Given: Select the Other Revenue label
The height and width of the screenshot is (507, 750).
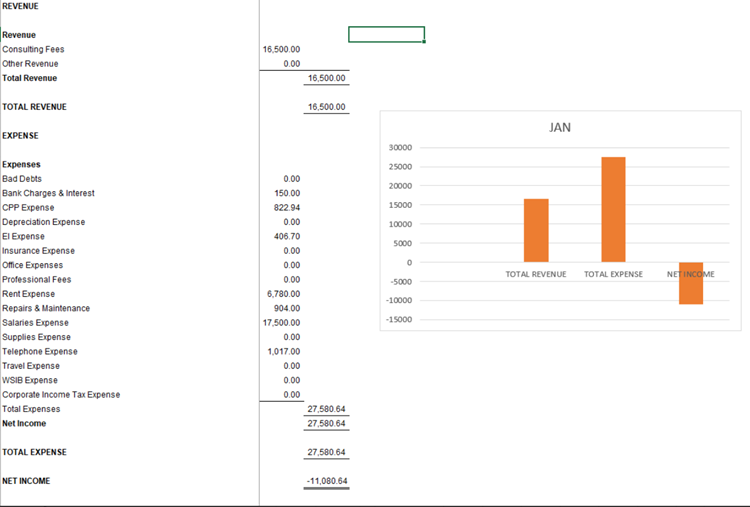Looking at the screenshot, I should point(30,64).
